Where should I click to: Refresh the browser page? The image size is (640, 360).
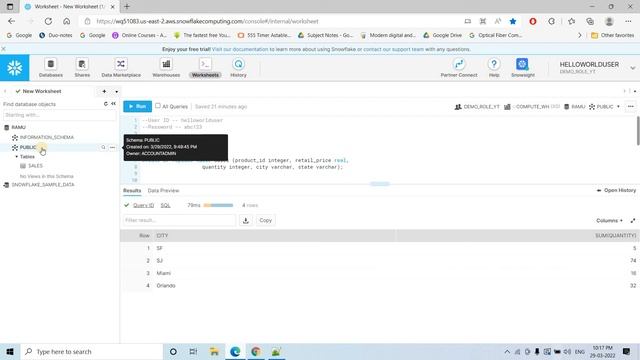(x=48, y=21)
